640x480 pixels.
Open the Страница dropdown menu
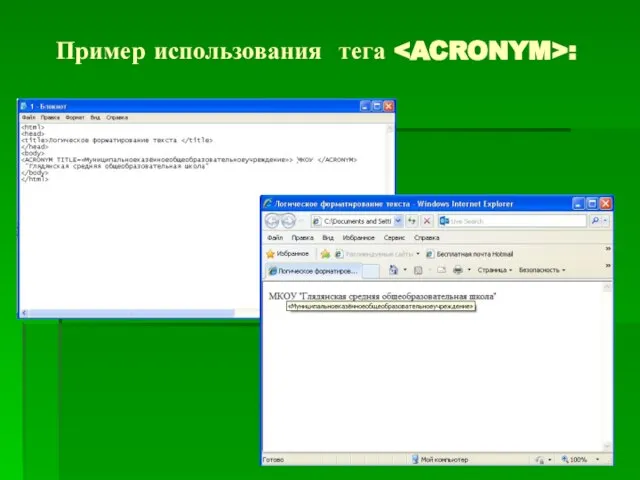tap(495, 270)
